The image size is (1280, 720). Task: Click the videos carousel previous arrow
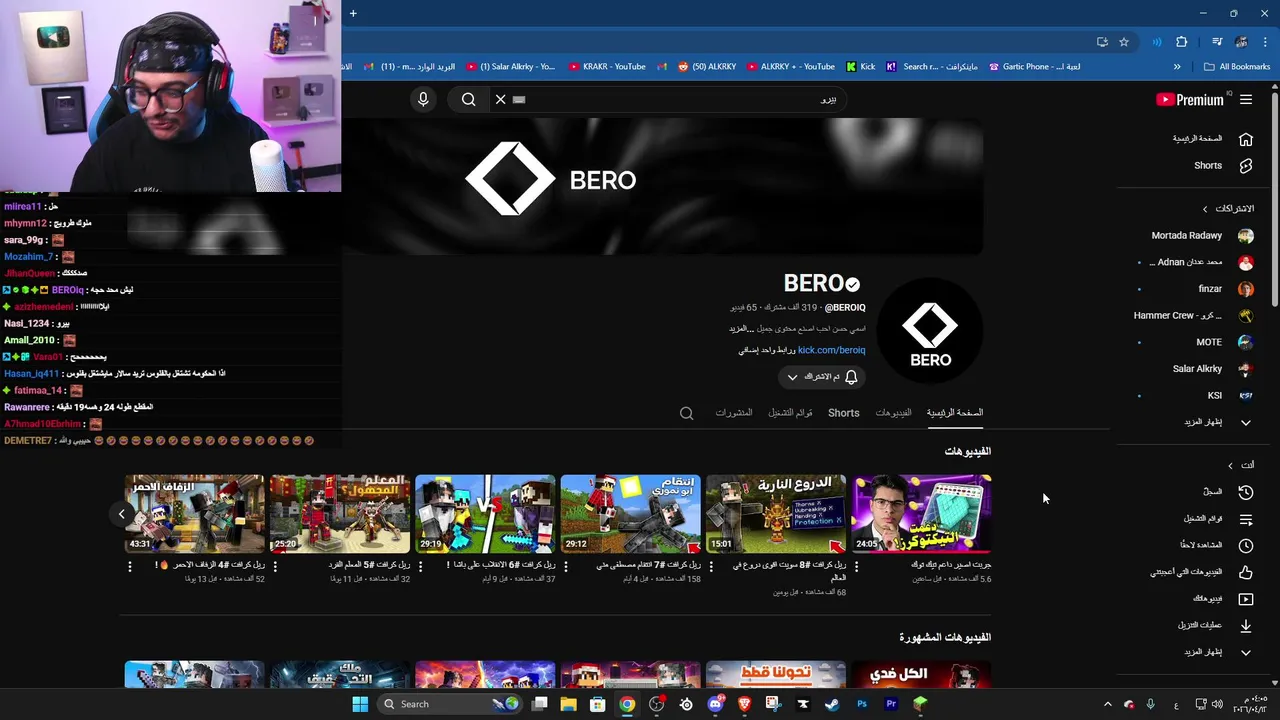coord(122,514)
